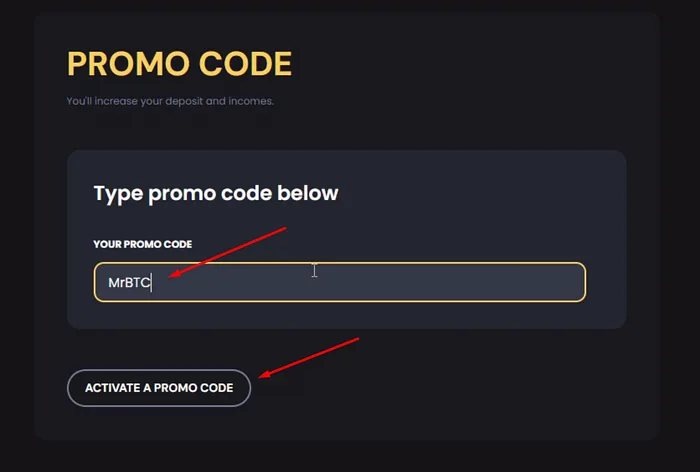Click the word deposit in the subtitle

point(195,101)
